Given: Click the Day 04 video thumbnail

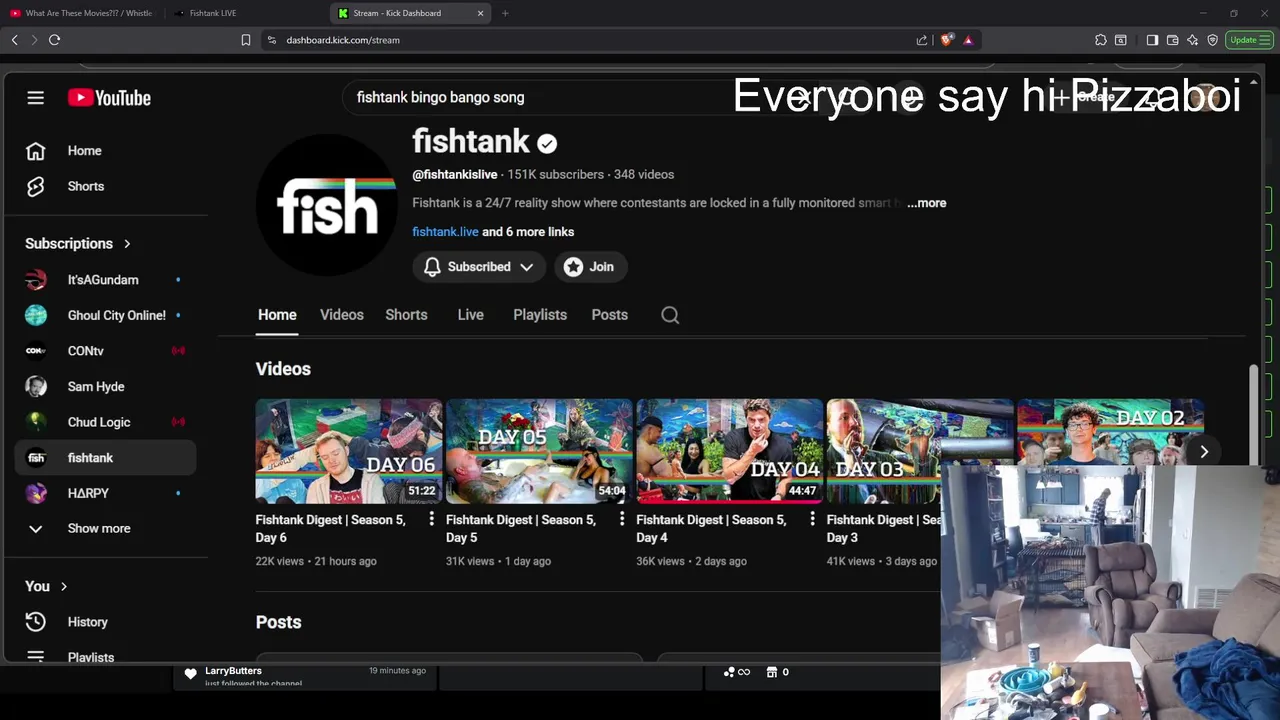Looking at the screenshot, I should click(729, 451).
